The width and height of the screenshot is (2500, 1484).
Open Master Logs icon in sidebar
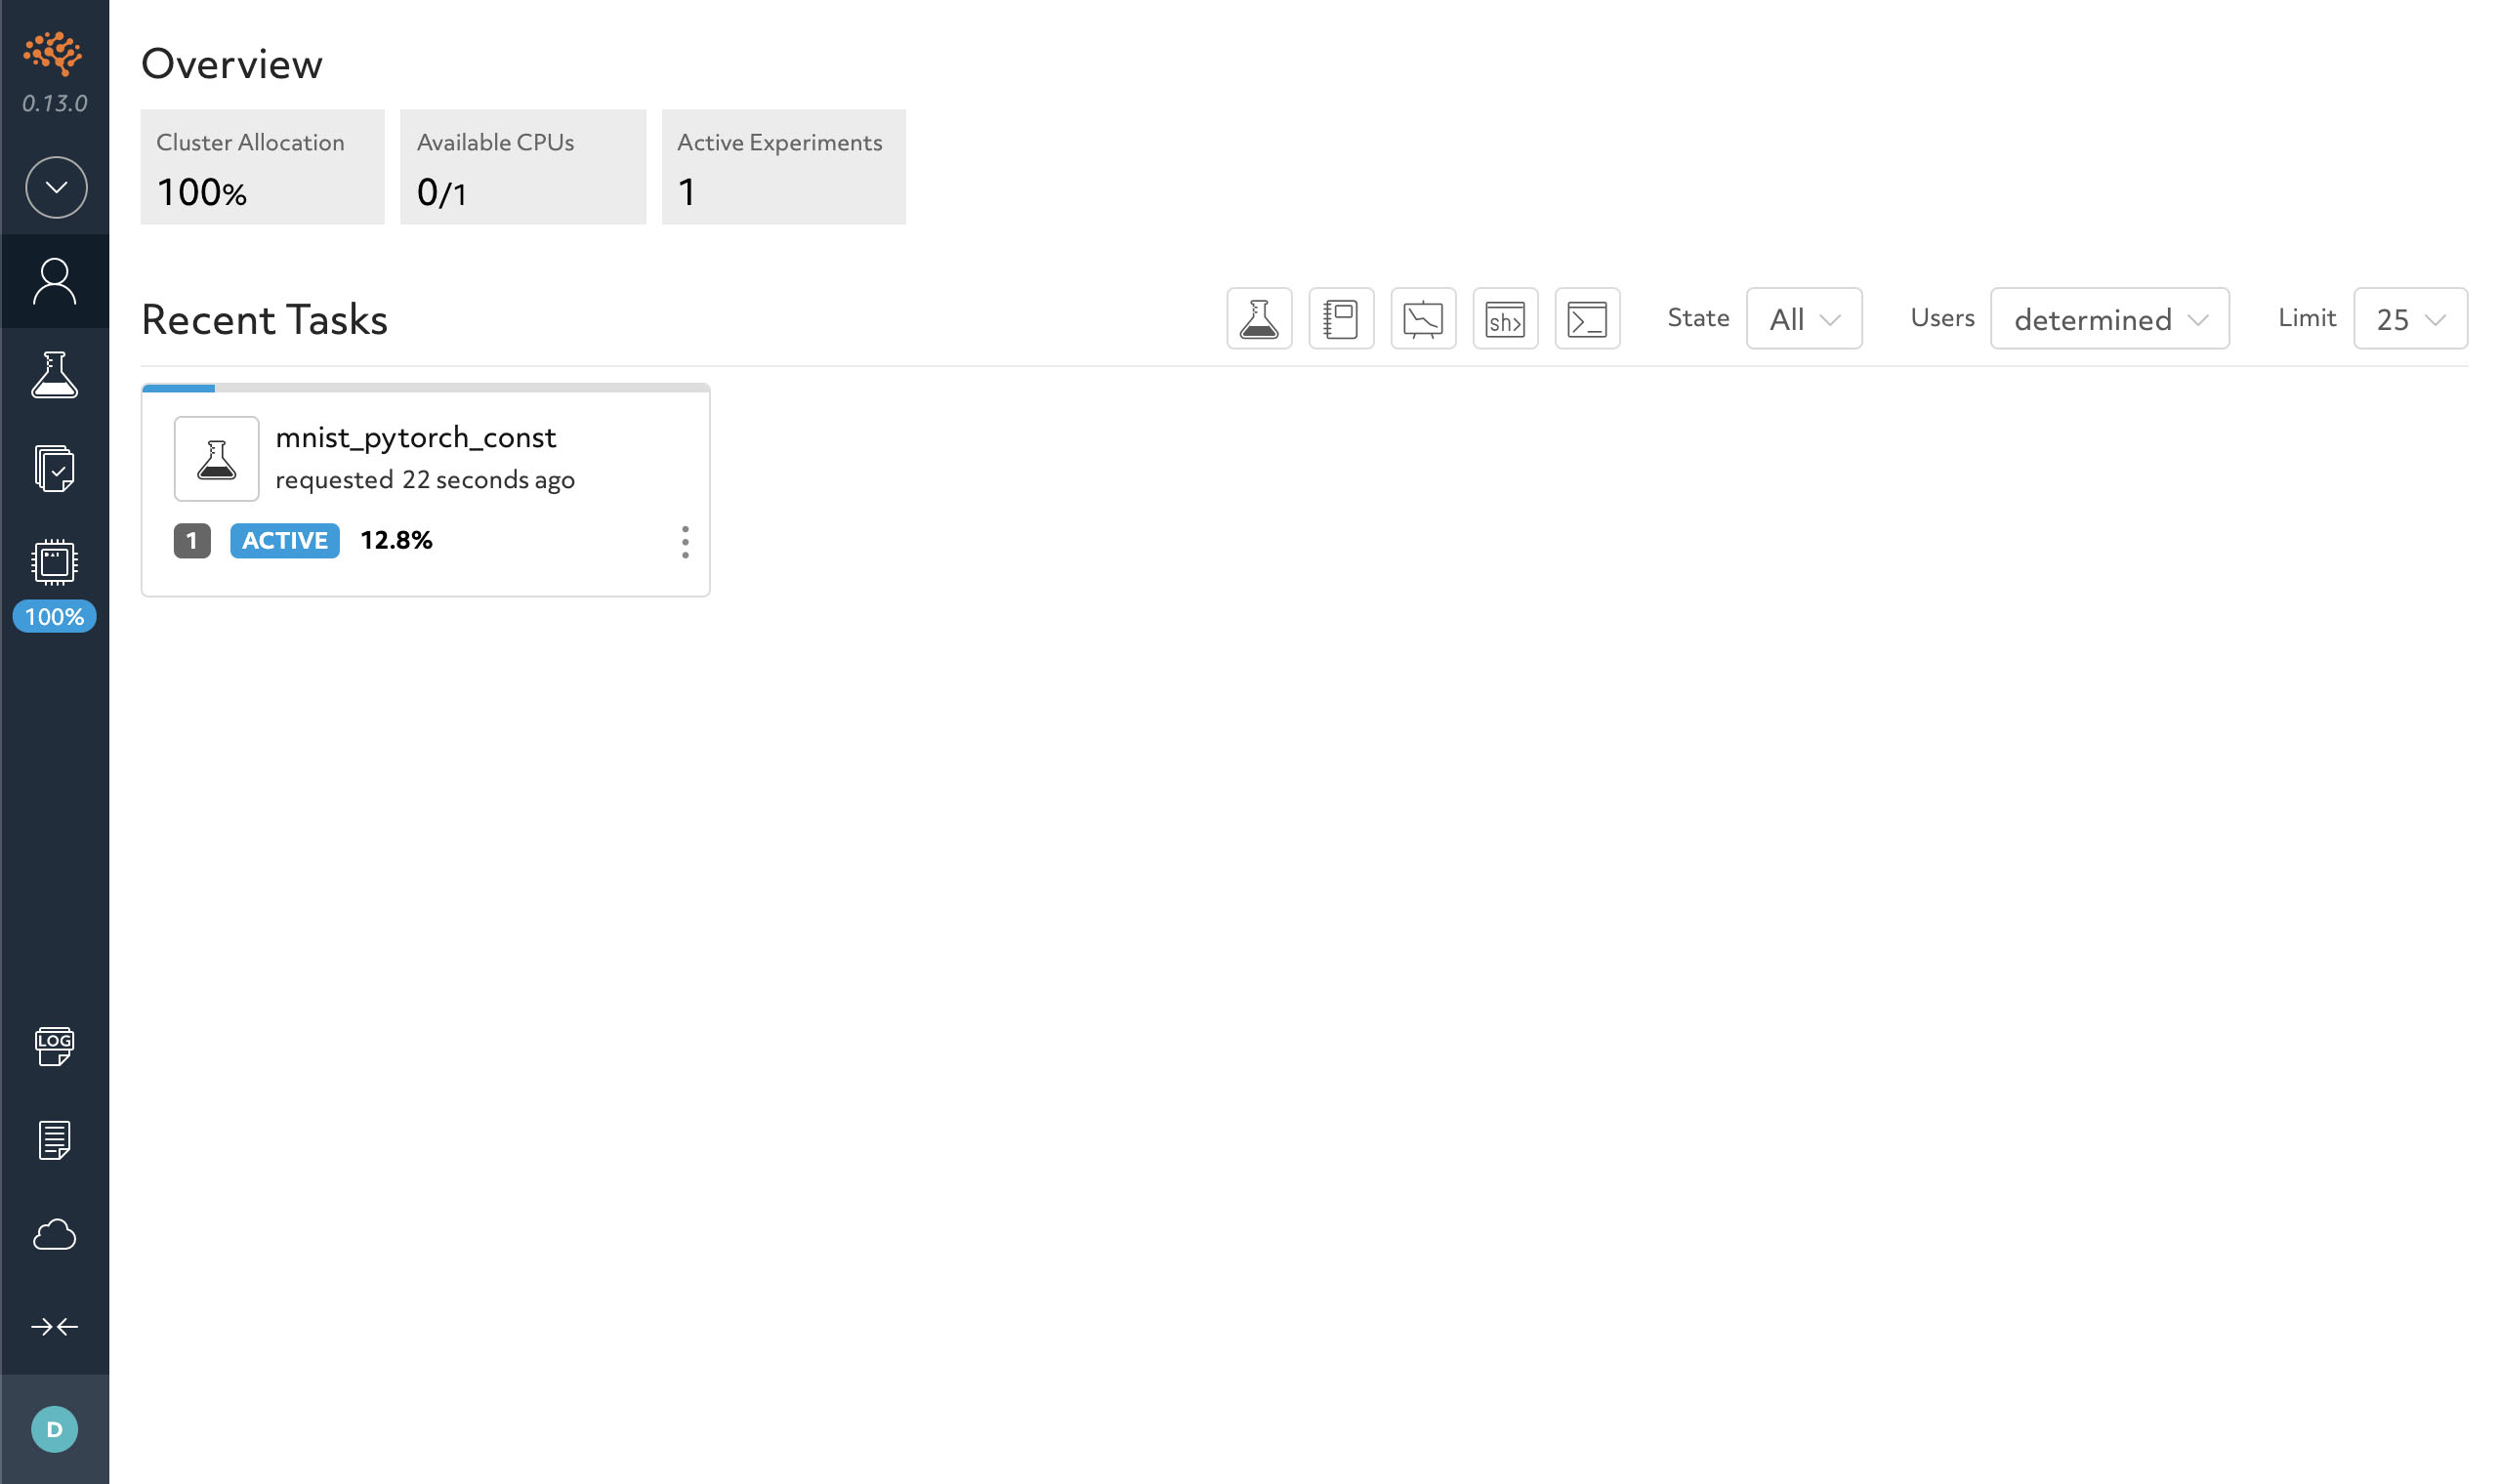(55, 1046)
